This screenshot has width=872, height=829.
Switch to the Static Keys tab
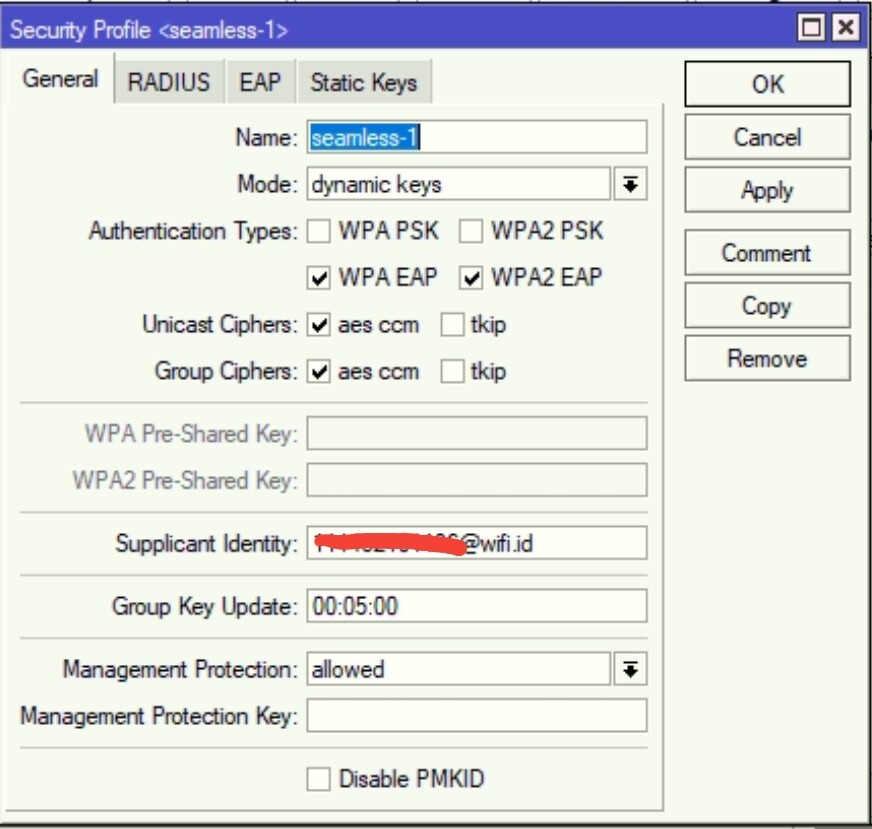coord(364,83)
